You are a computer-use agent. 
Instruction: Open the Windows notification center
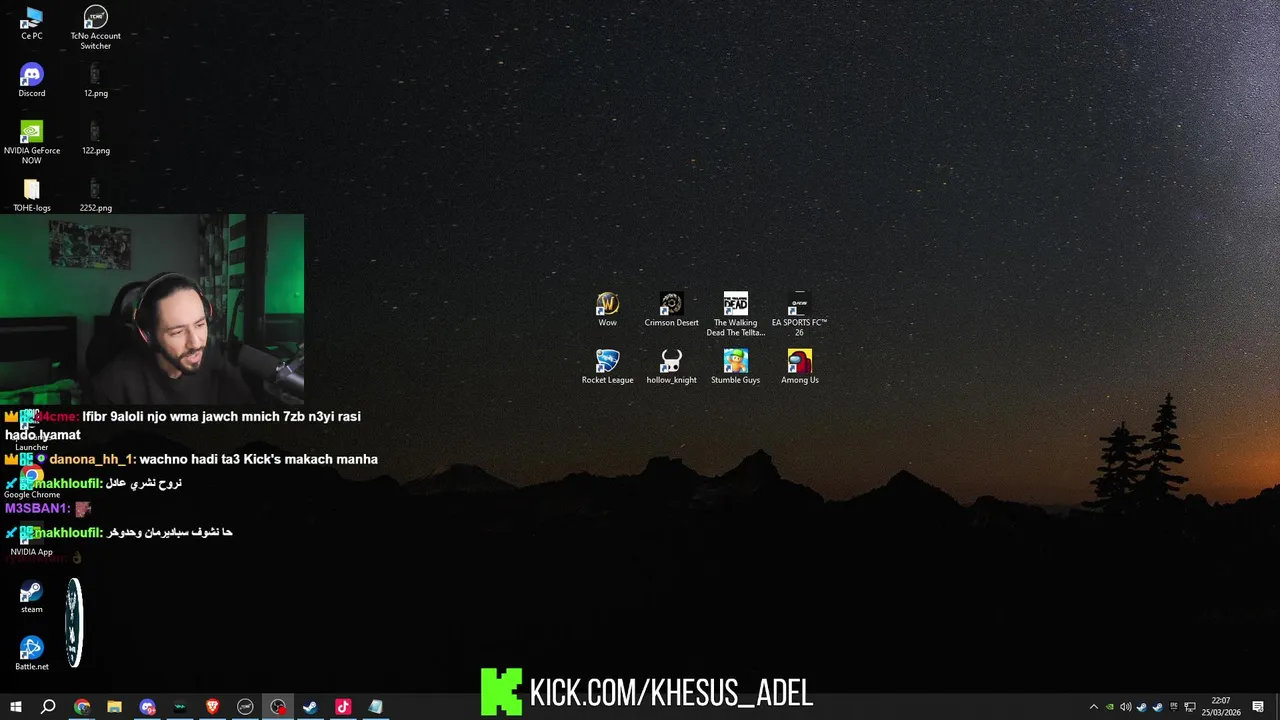pos(1258,707)
